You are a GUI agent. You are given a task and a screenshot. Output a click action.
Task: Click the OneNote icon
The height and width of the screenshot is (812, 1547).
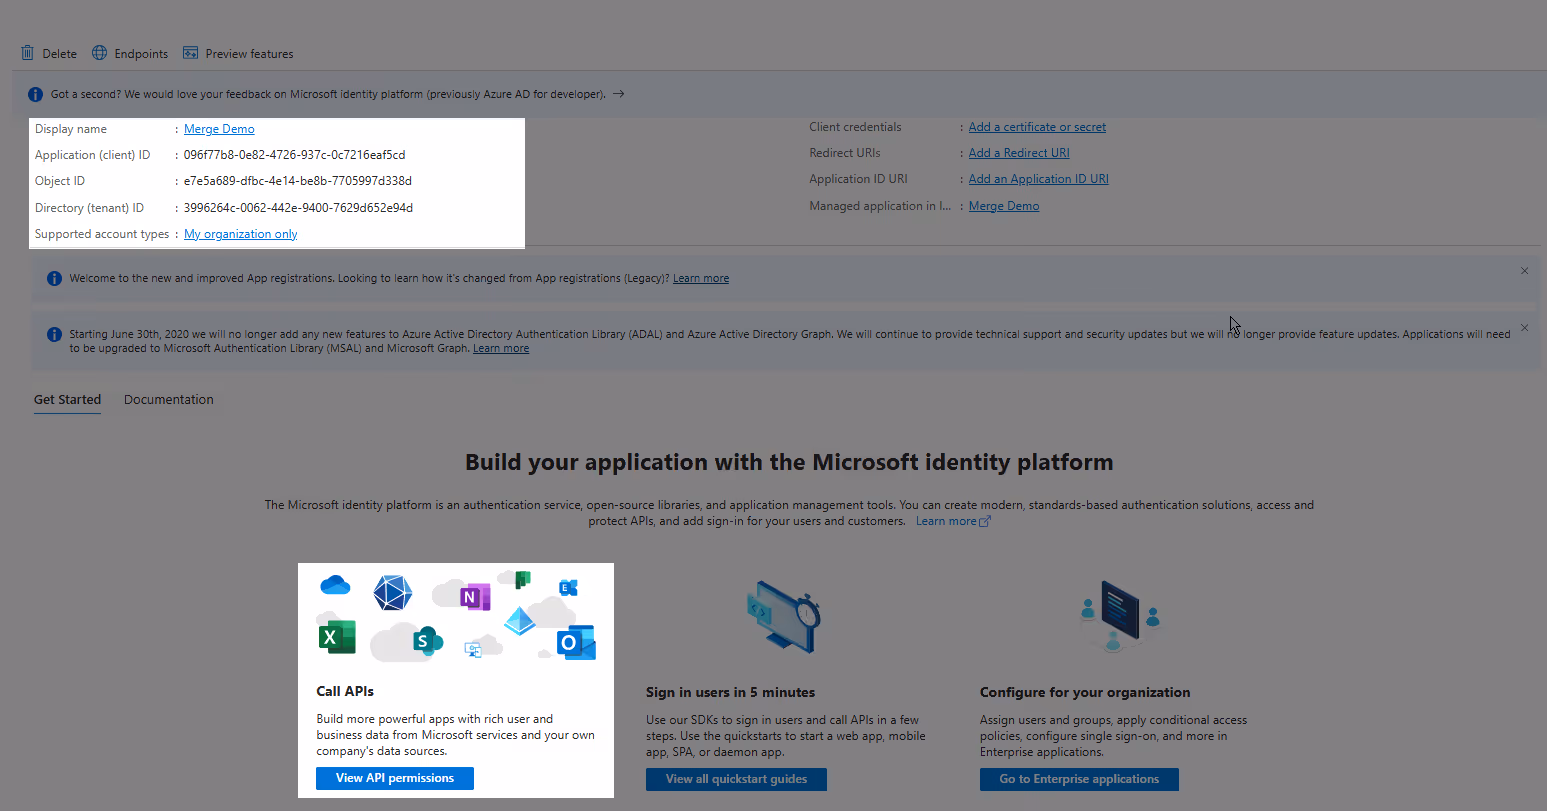(474, 597)
